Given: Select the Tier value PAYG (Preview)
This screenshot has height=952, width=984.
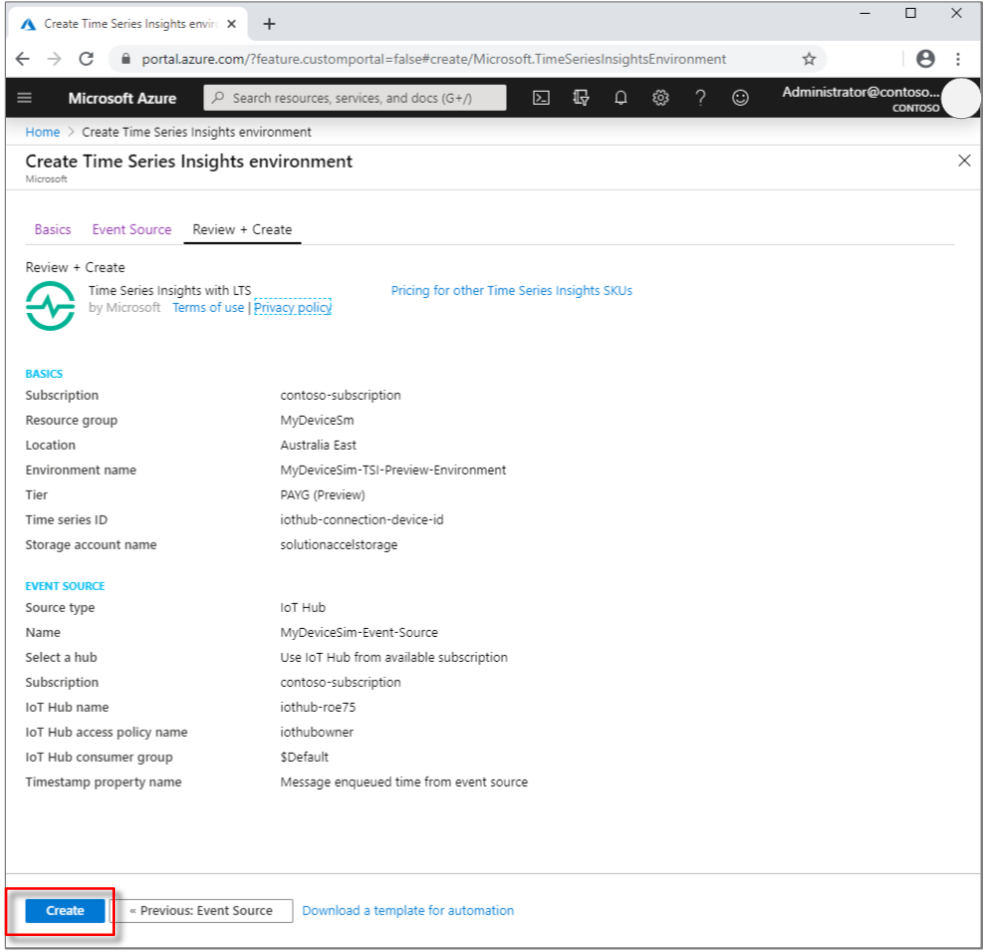Looking at the screenshot, I should coord(323,495).
